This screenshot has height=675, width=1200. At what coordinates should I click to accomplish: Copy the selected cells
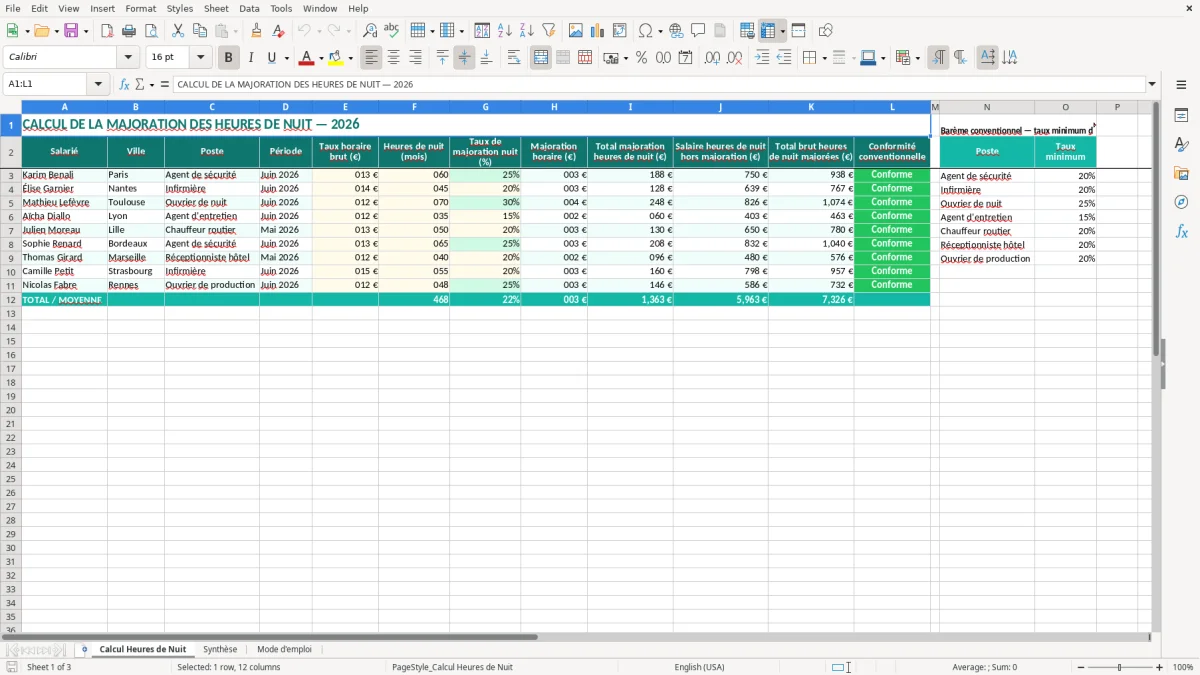tap(200, 31)
